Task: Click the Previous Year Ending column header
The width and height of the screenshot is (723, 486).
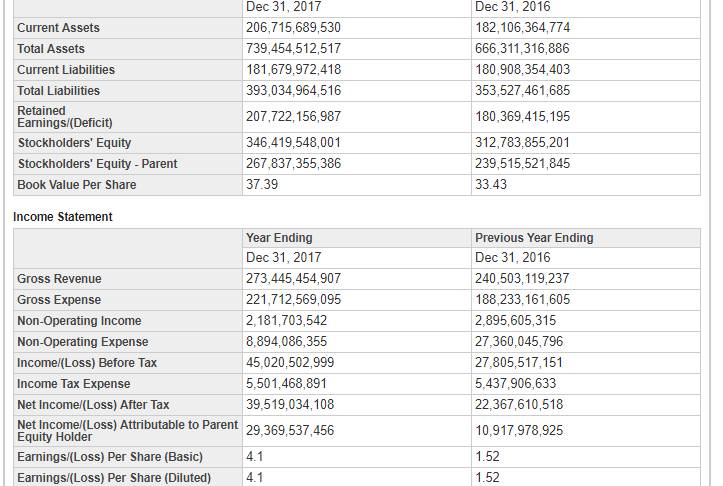Action: (534, 238)
